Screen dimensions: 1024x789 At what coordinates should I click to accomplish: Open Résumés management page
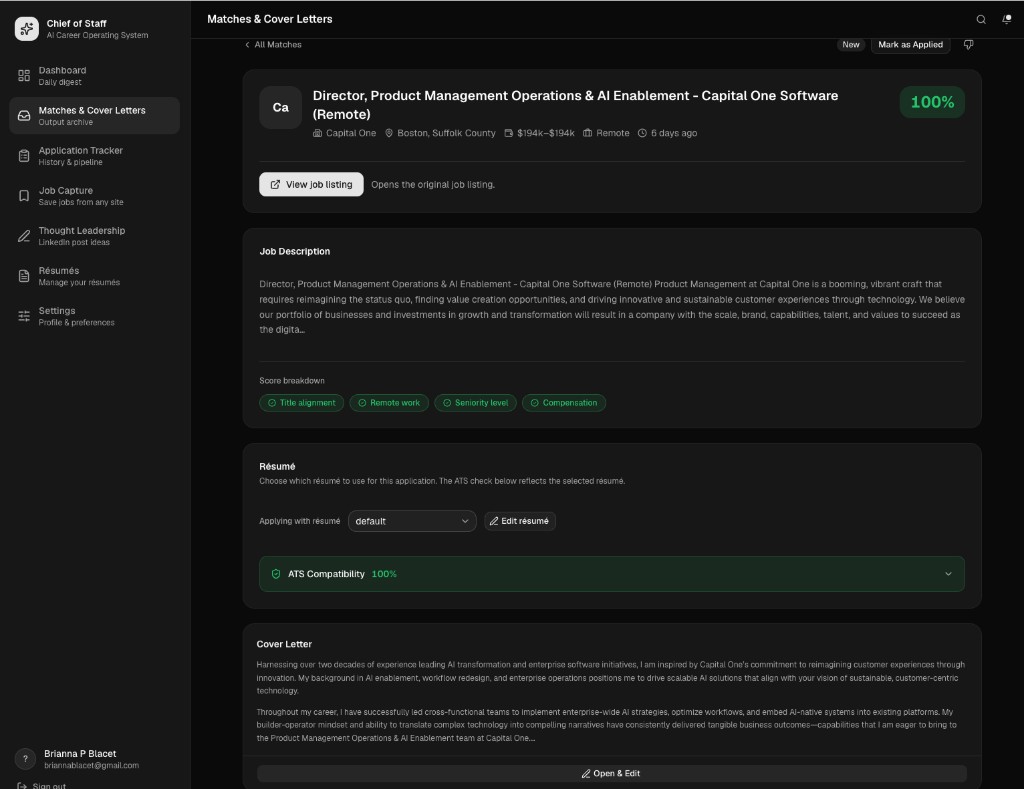pyautogui.click(x=95, y=276)
